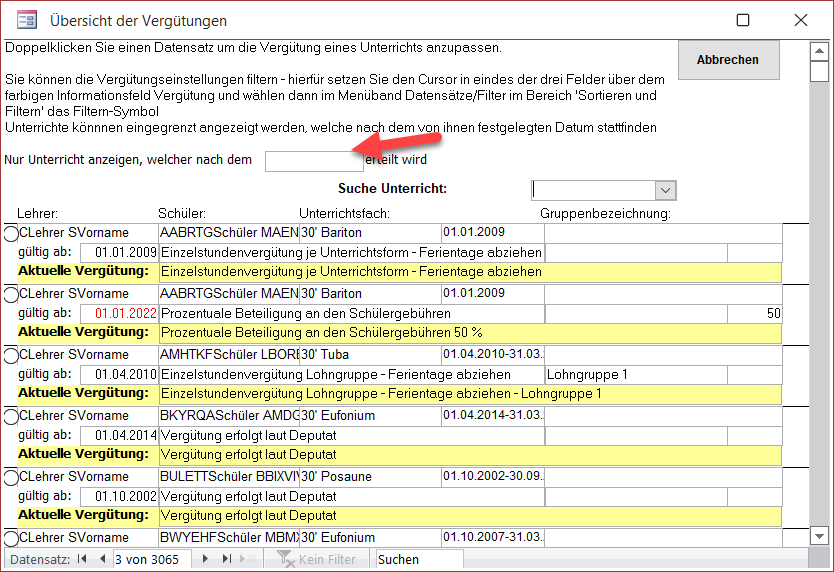Viewport: 834px width, 572px height.
Task: Open the Suche Unterricht dropdown
Action: 665,190
